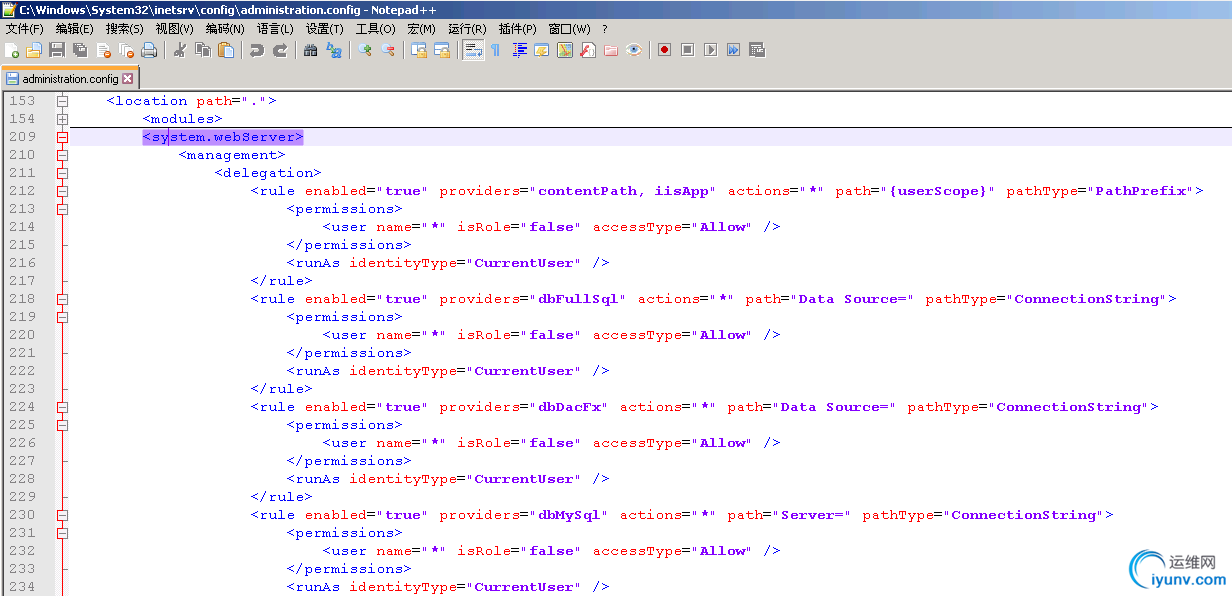This screenshot has width=1232, height=596.
Task: Click the Save All icon
Action: click(80, 50)
